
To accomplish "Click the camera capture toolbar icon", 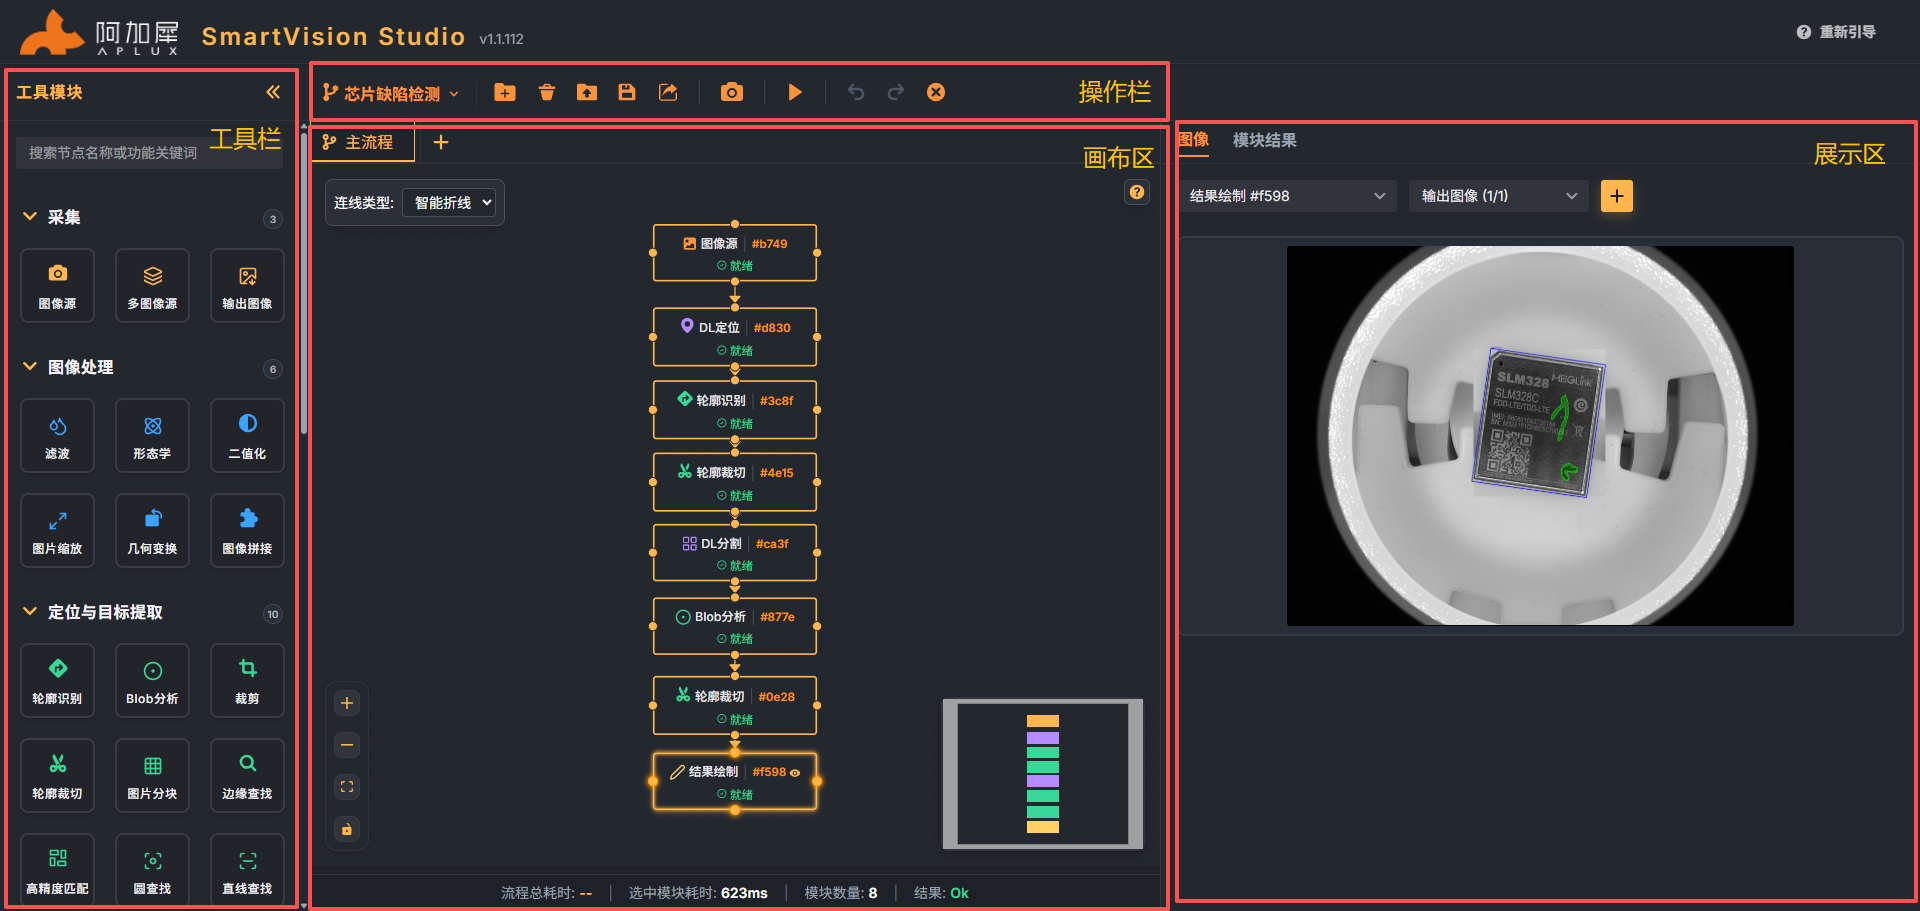I will tap(732, 92).
